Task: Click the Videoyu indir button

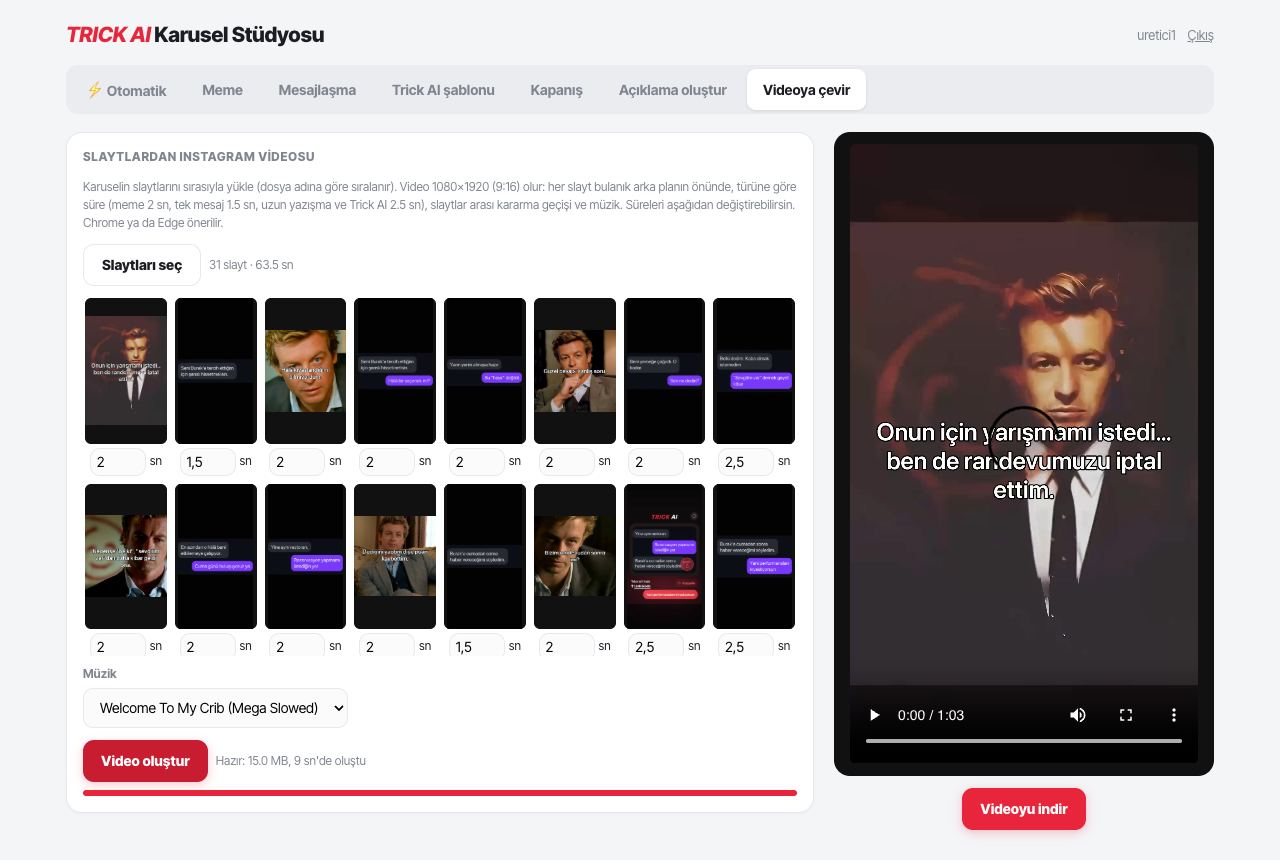Action: [1024, 809]
